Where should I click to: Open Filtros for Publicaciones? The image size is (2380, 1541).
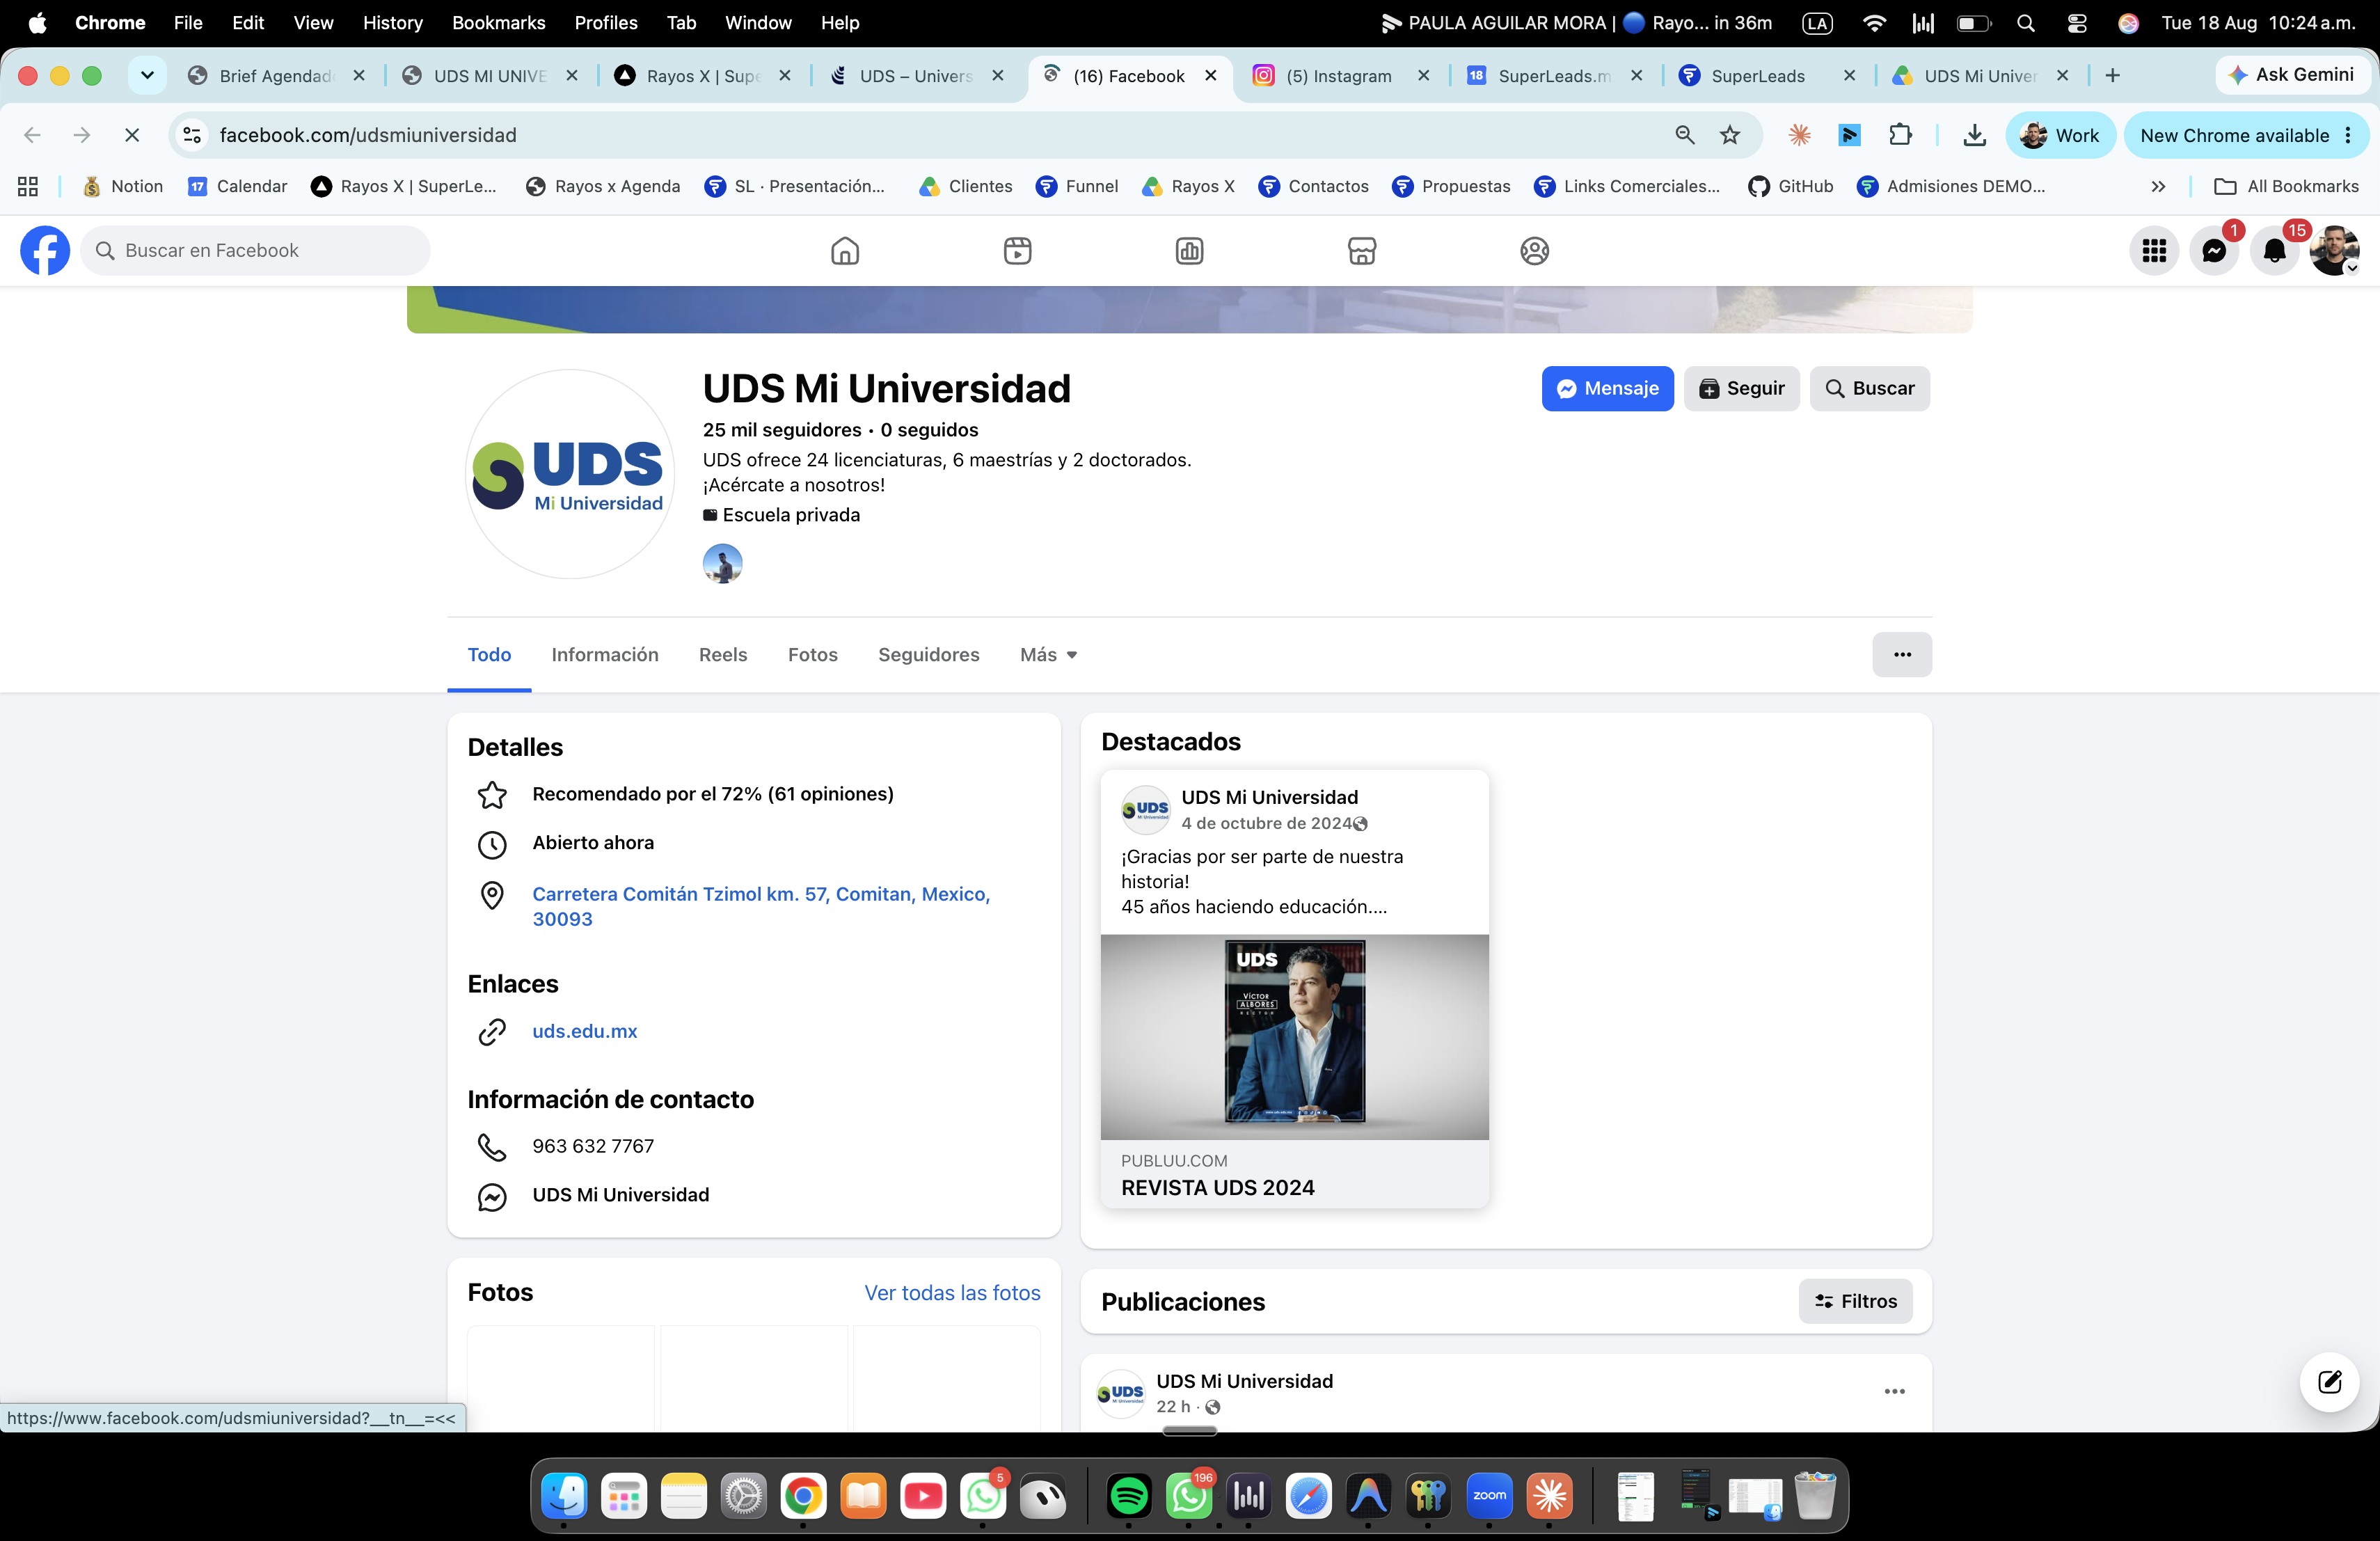pyautogui.click(x=1855, y=1301)
